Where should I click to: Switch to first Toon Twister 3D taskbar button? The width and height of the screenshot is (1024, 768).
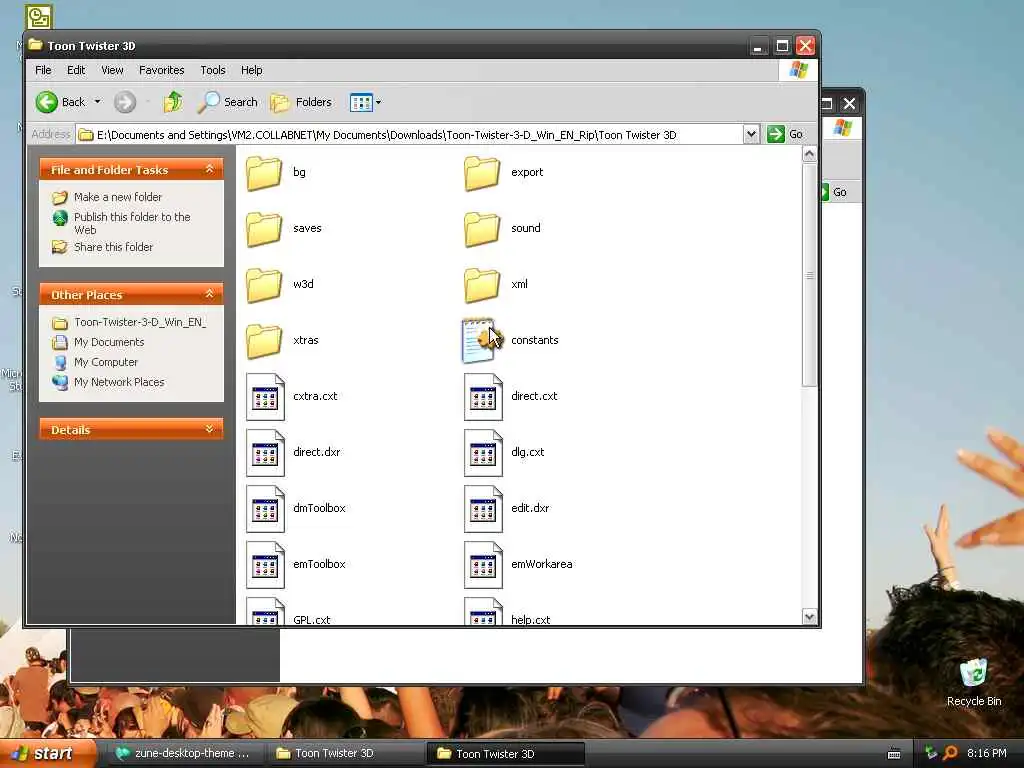point(346,754)
